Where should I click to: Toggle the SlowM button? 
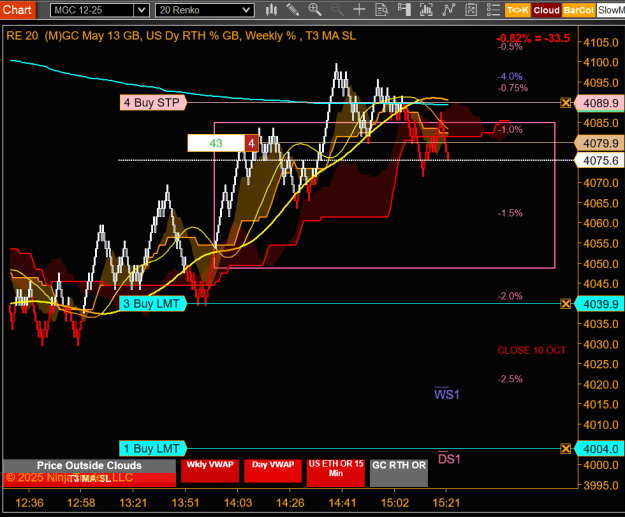(x=611, y=10)
